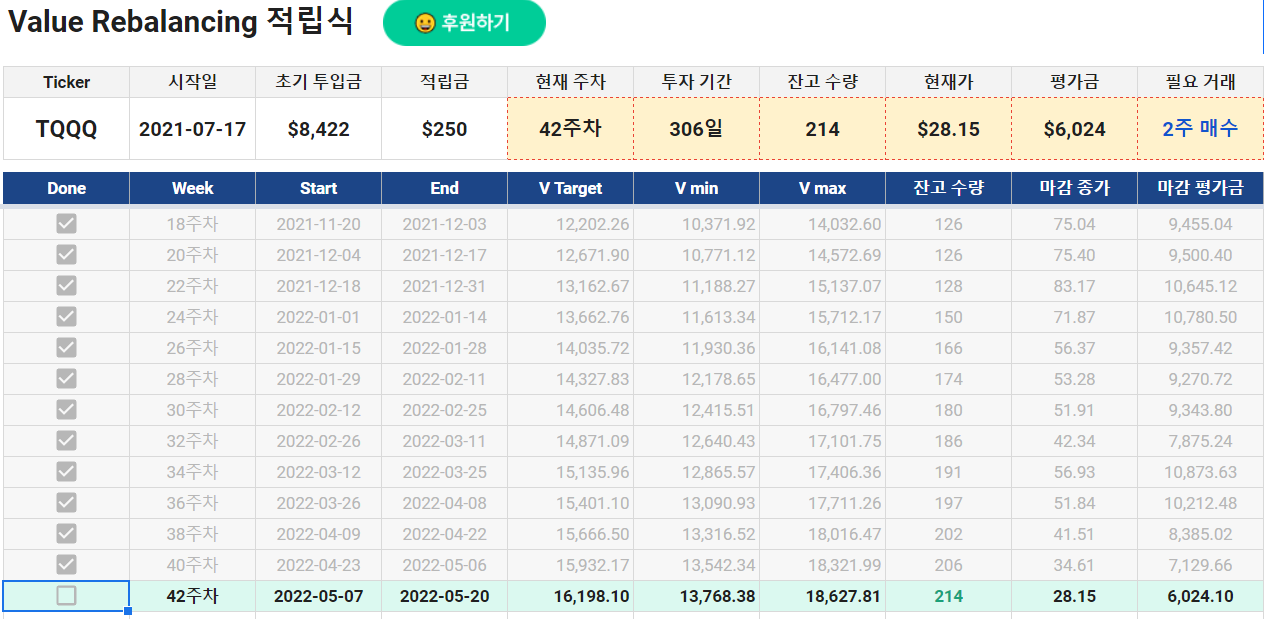The height and width of the screenshot is (619, 1264).
Task: Select start date cell 2021-07-17
Action: point(192,128)
